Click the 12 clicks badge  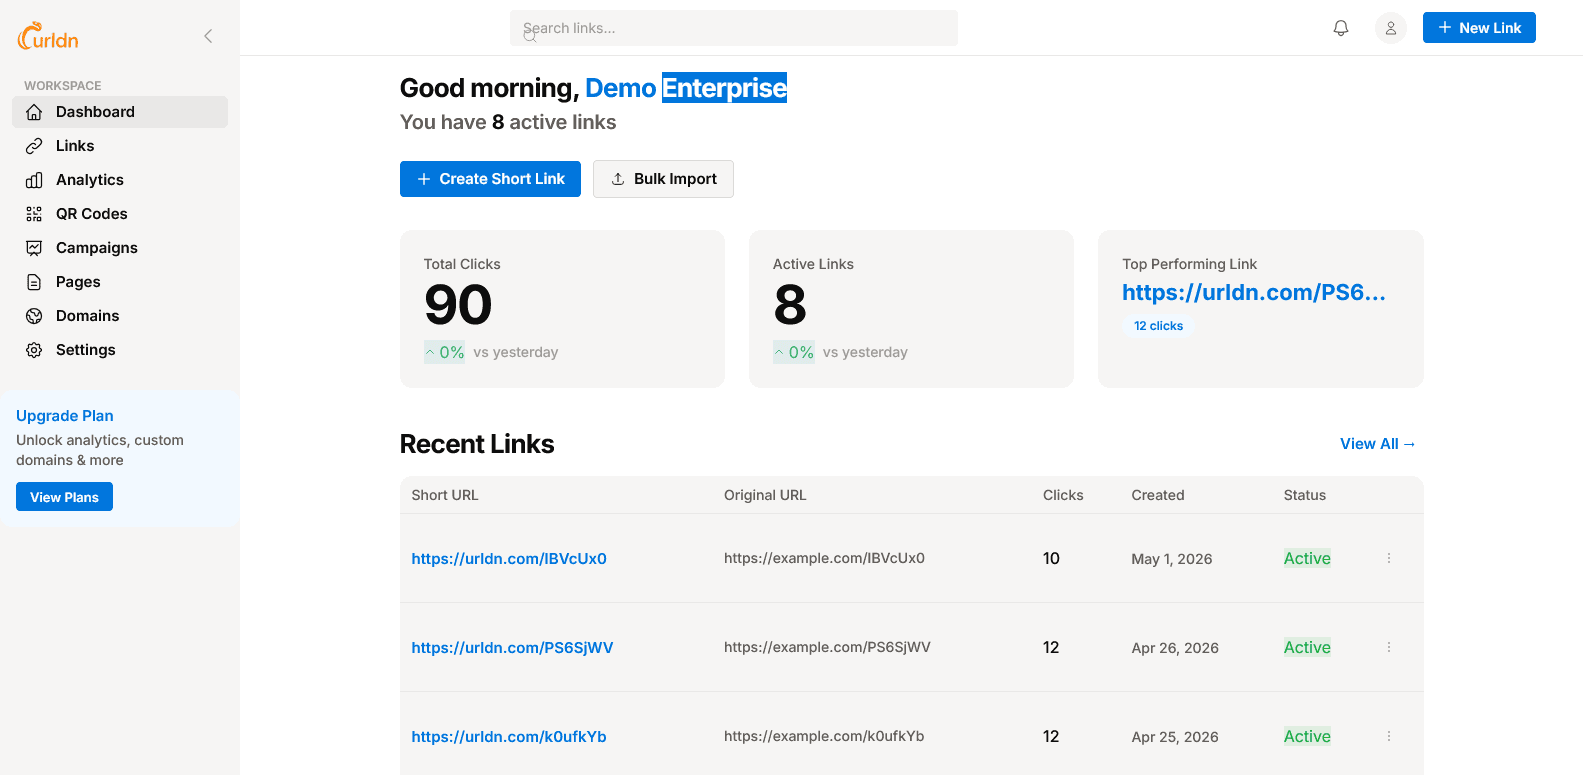pyautogui.click(x=1158, y=326)
